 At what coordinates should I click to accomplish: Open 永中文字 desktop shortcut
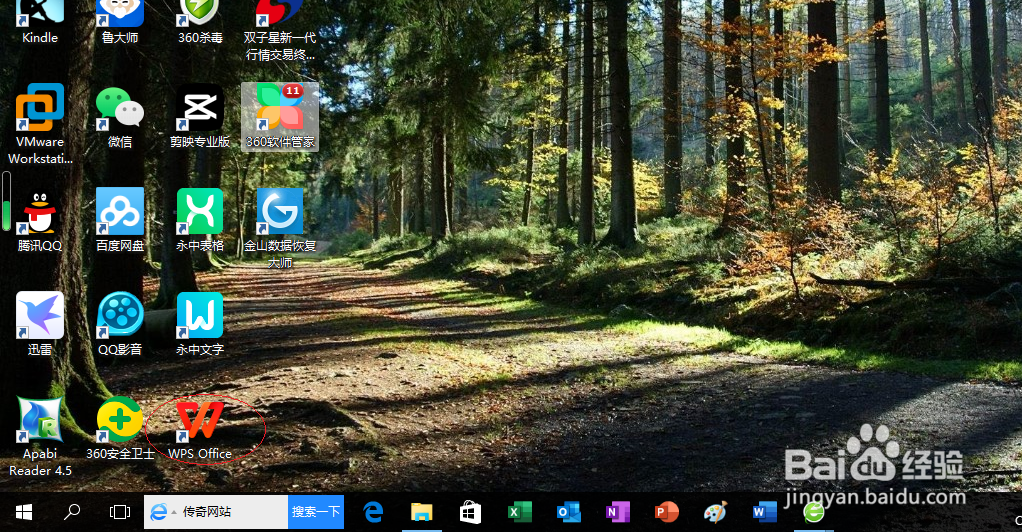[x=200, y=324]
